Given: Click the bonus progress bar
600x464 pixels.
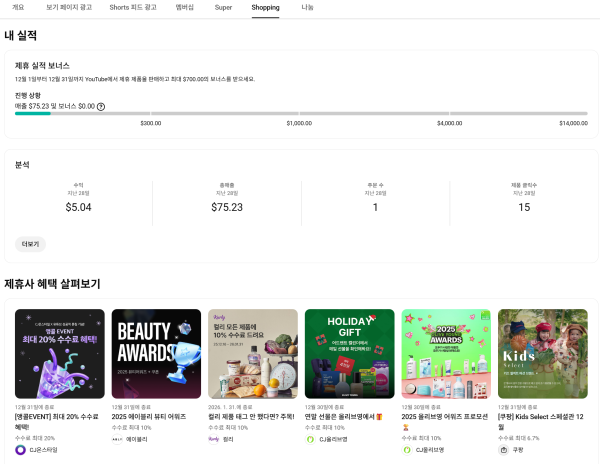Looking at the screenshot, I should [300, 114].
